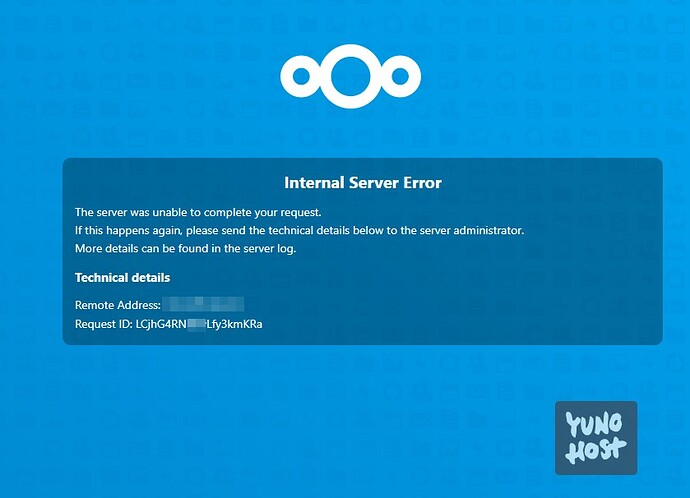Click the words 'server administrator' in the message
This screenshot has width=690, height=498.
tap(472, 231)
